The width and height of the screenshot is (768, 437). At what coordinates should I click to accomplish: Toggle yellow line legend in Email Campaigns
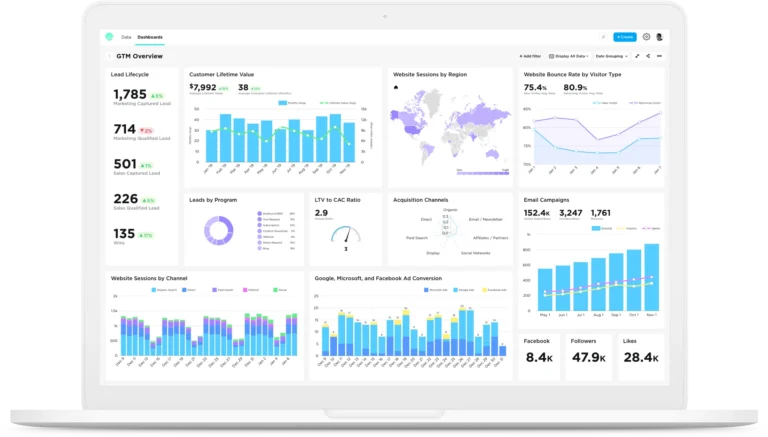click(x=627, y=228)
